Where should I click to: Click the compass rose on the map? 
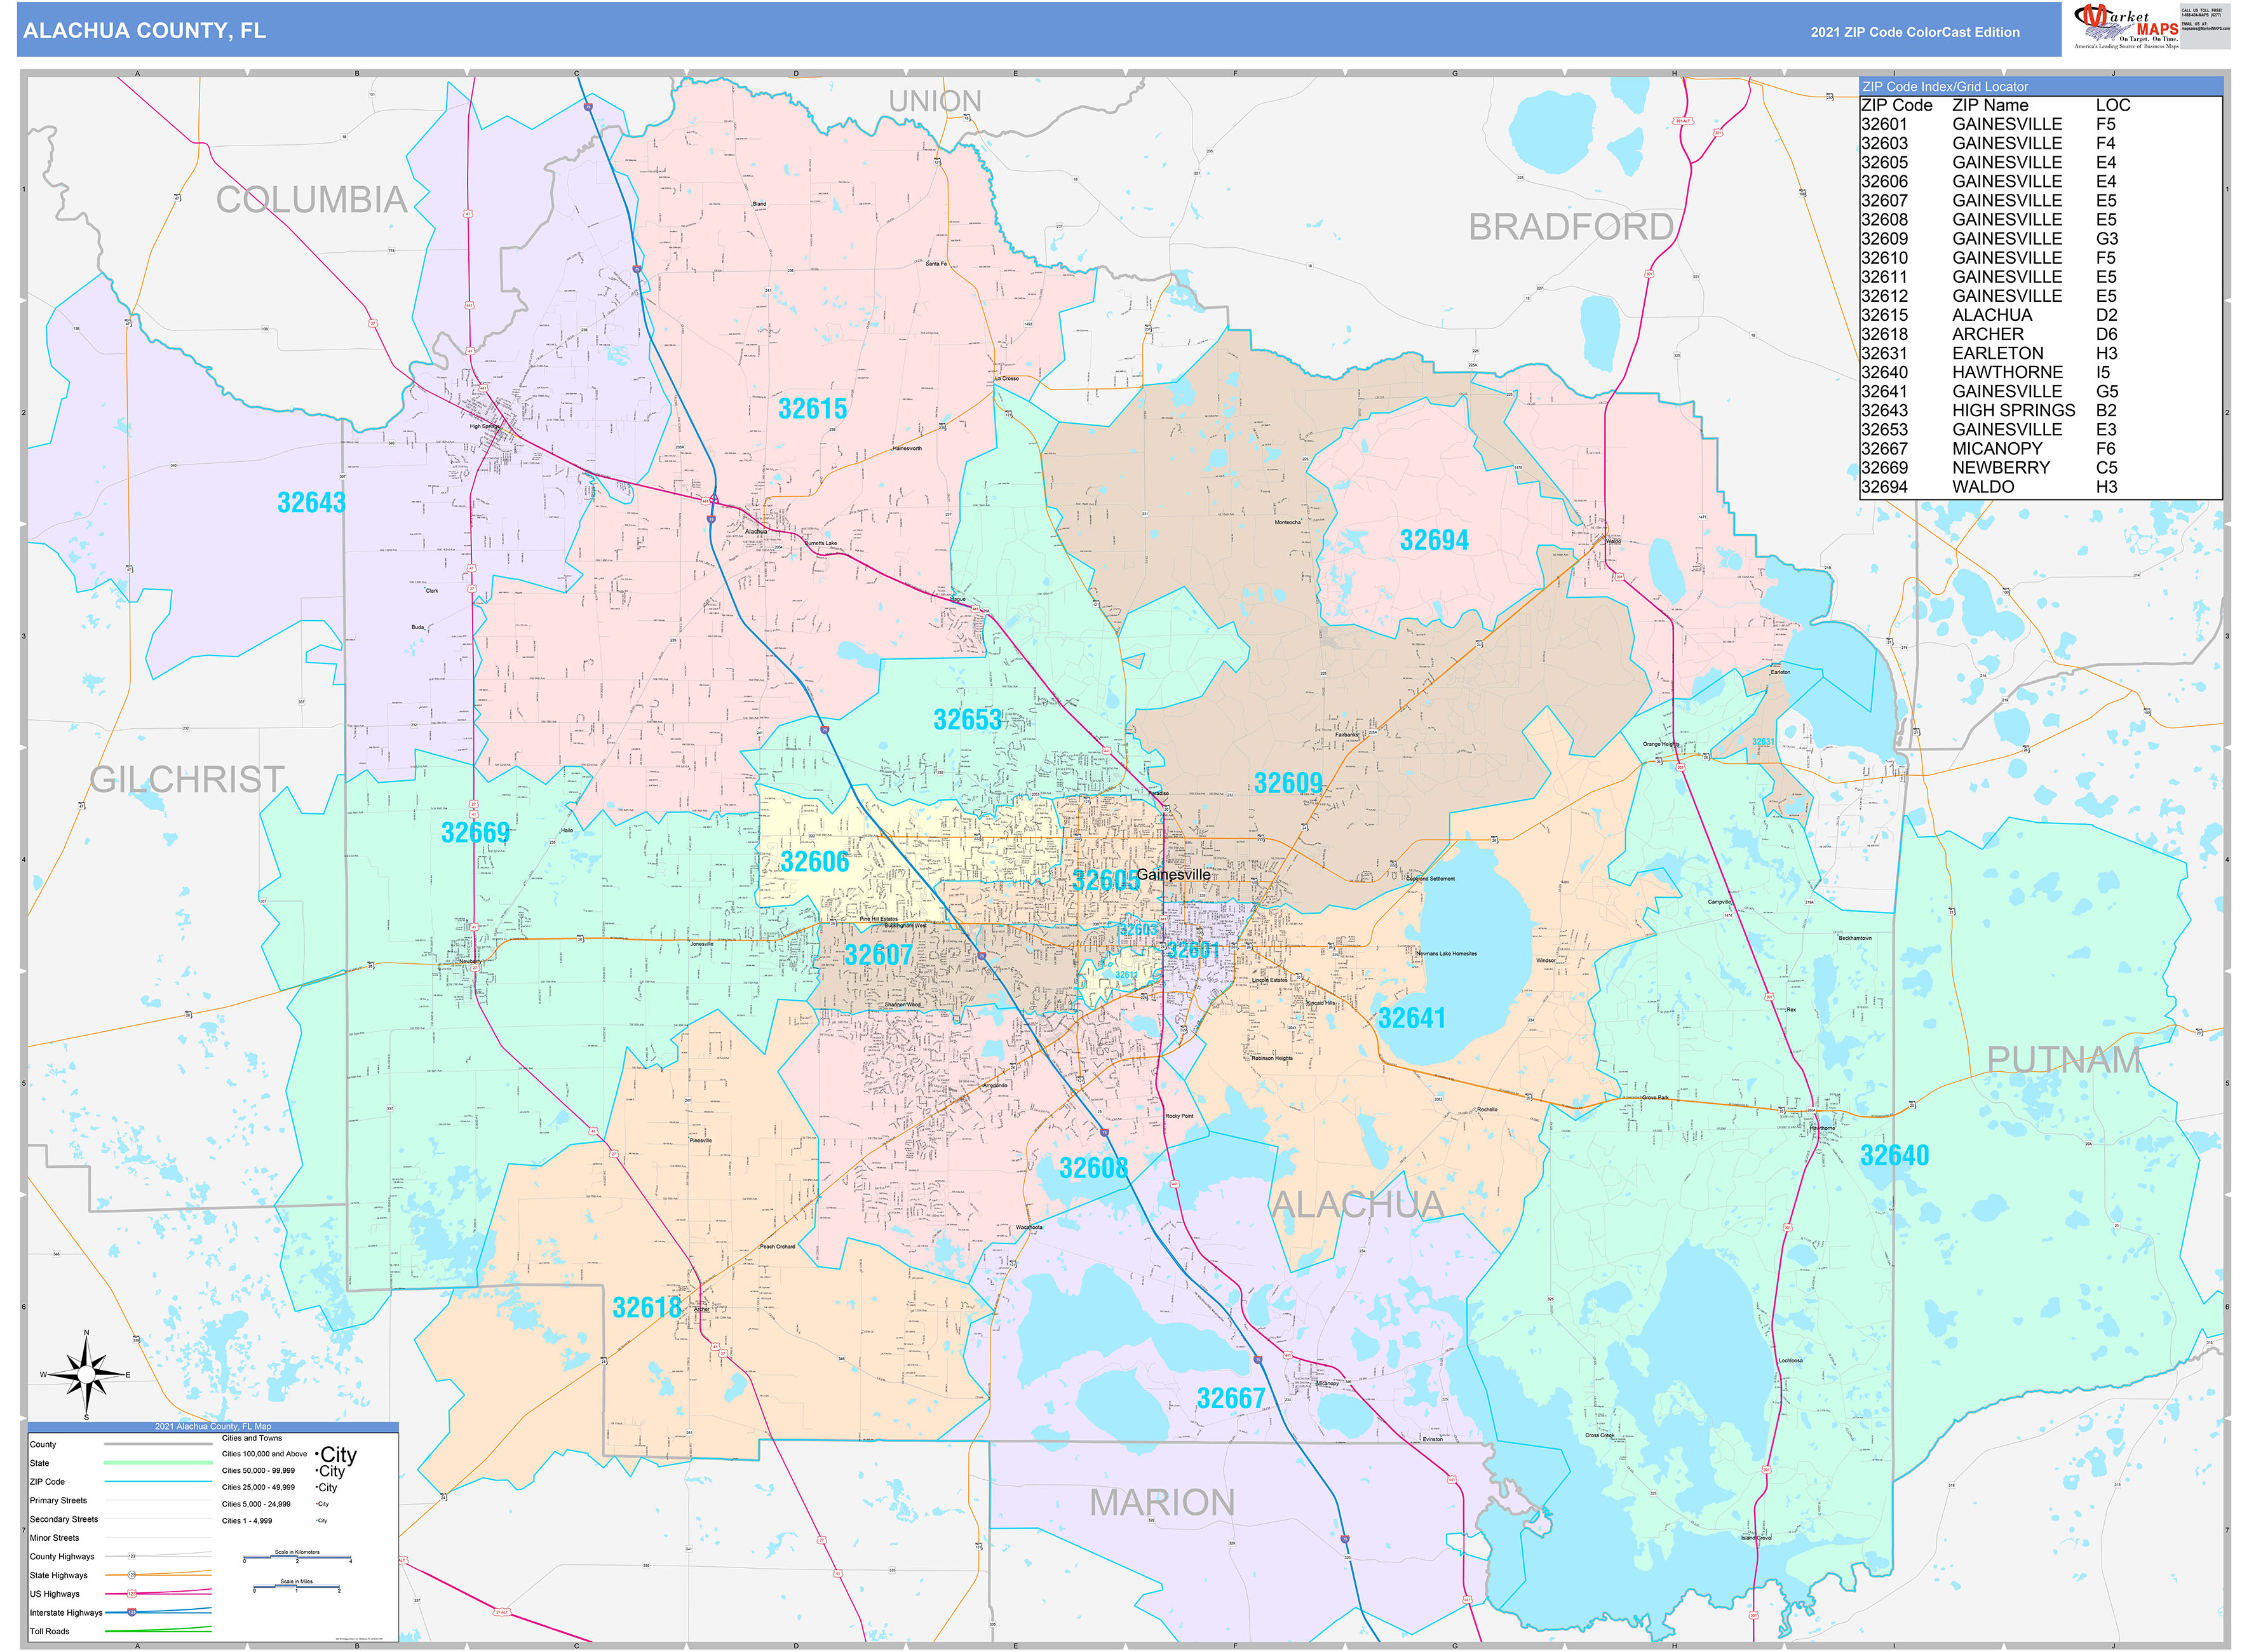point(86,1375)
